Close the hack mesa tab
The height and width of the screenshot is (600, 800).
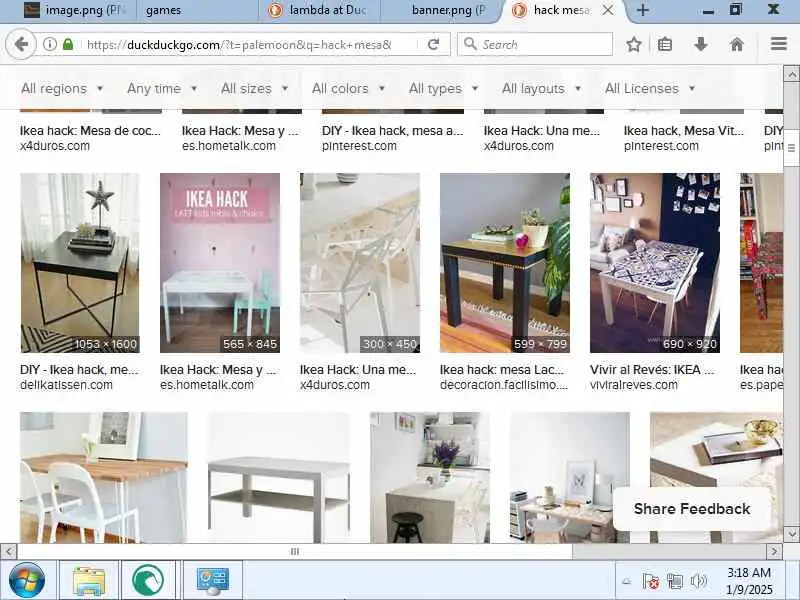(x=608, y=10)
